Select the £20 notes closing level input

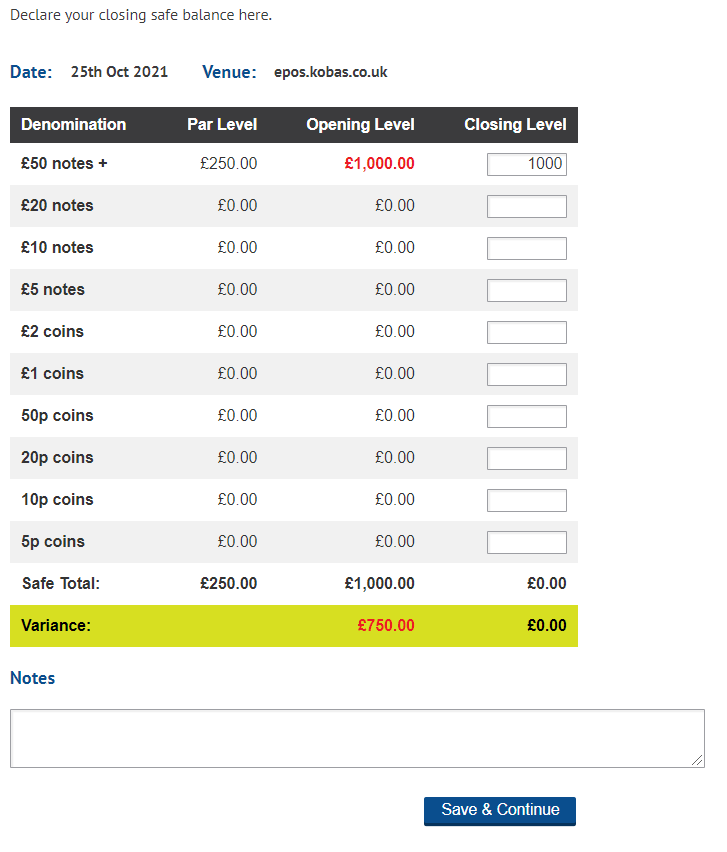[x=526, y=206]
